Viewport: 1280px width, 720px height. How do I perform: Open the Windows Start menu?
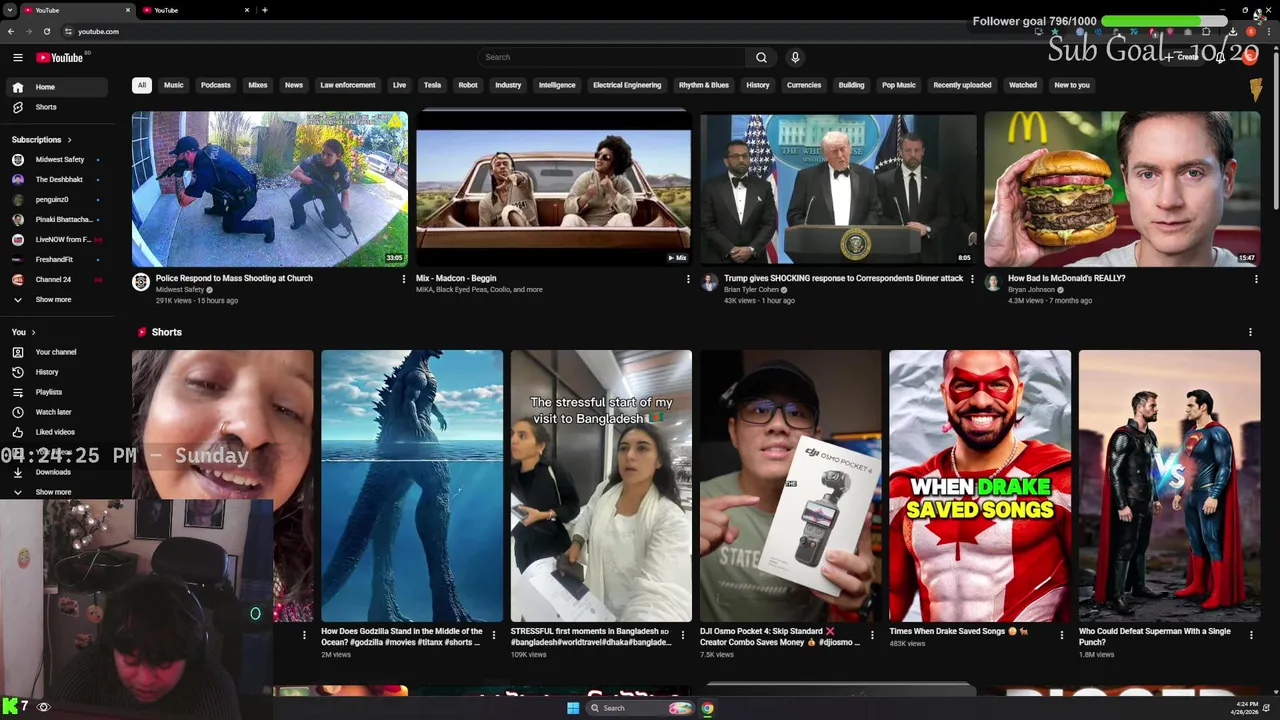pos(572,708)
